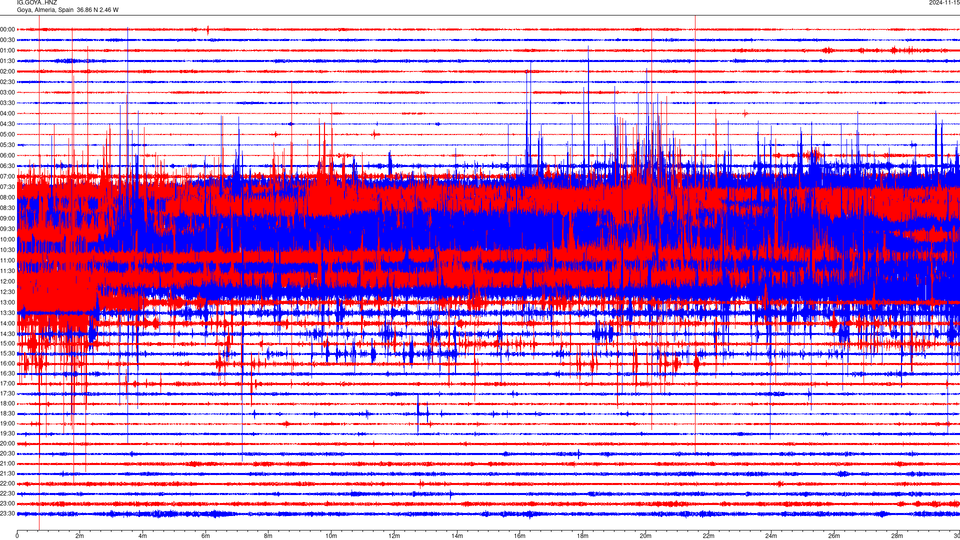
Task: Select the 22:30 time label
Action: tap(7, 494)
